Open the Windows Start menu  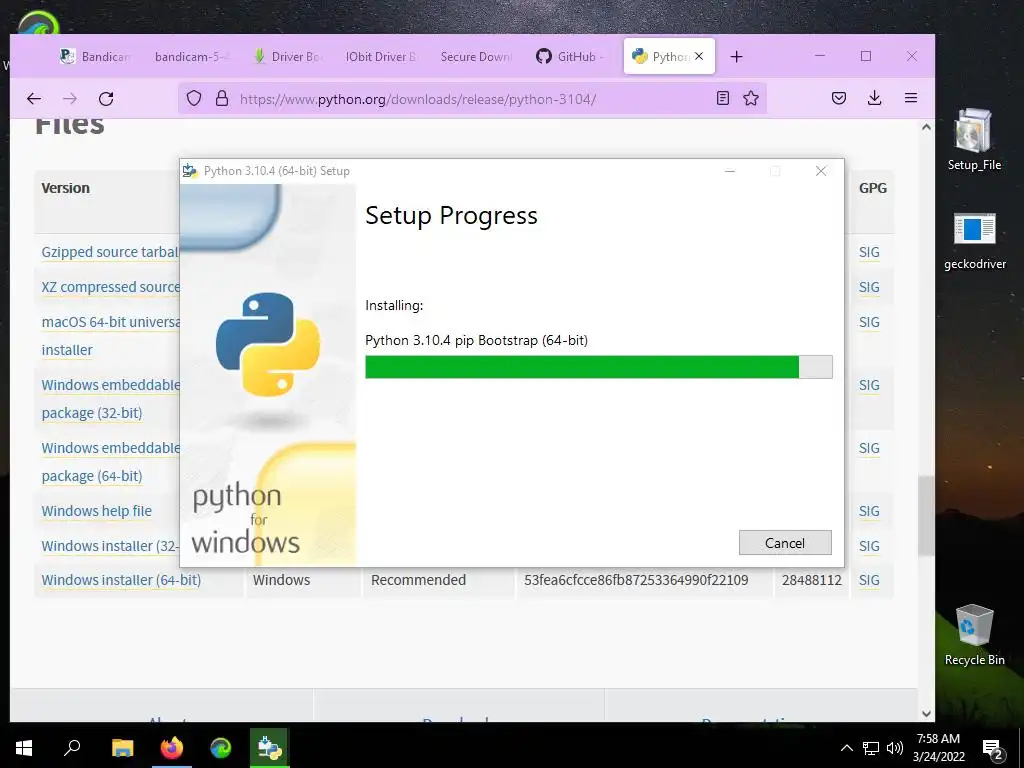point(24,748)
